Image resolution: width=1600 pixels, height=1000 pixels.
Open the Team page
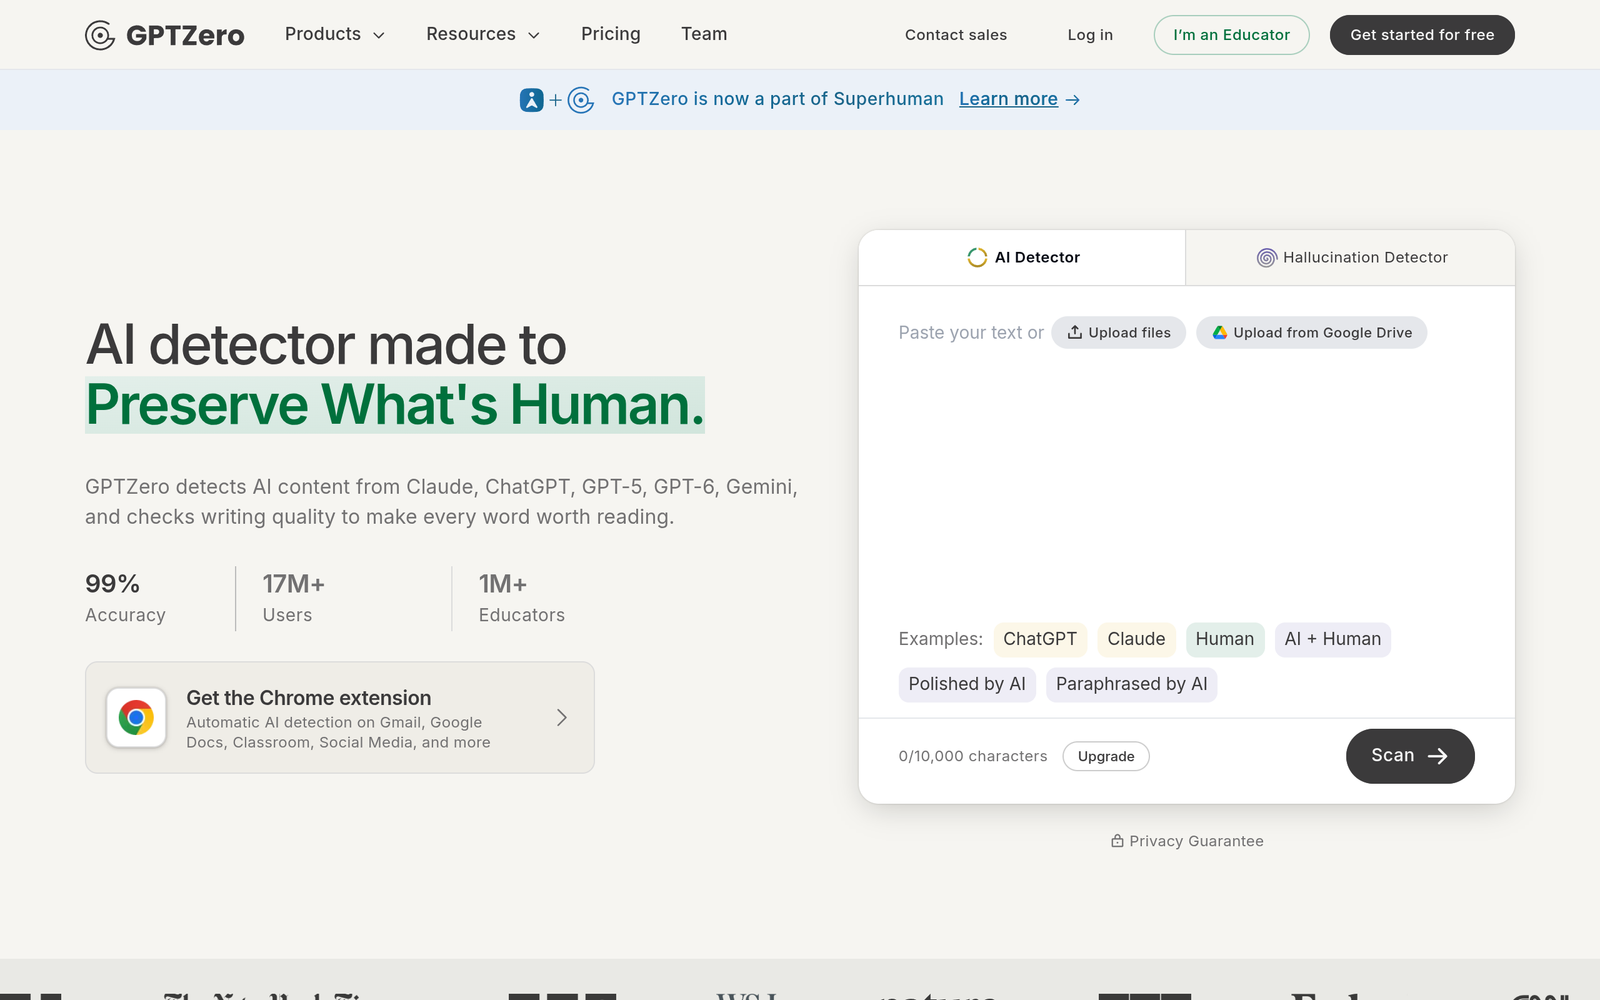pyautogui.click(x=704, y=34)
